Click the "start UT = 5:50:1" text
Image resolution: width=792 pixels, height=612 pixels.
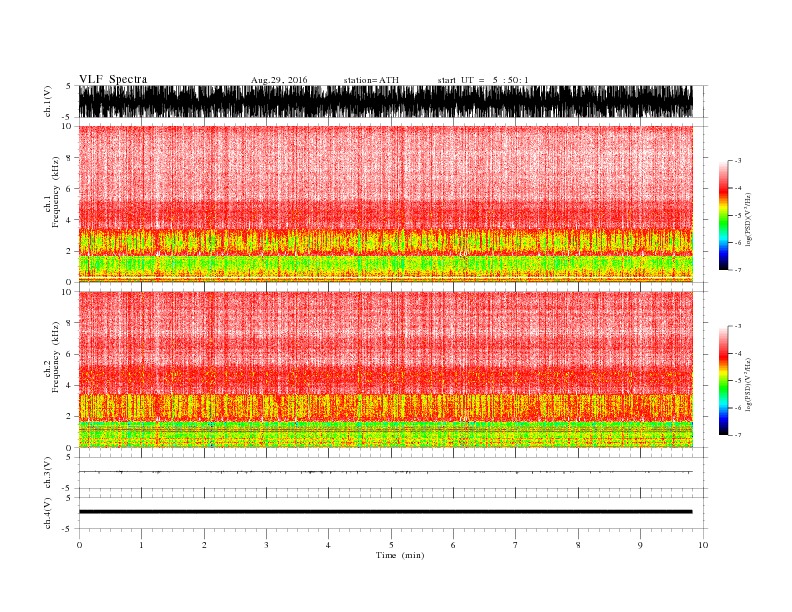point(483,80)
